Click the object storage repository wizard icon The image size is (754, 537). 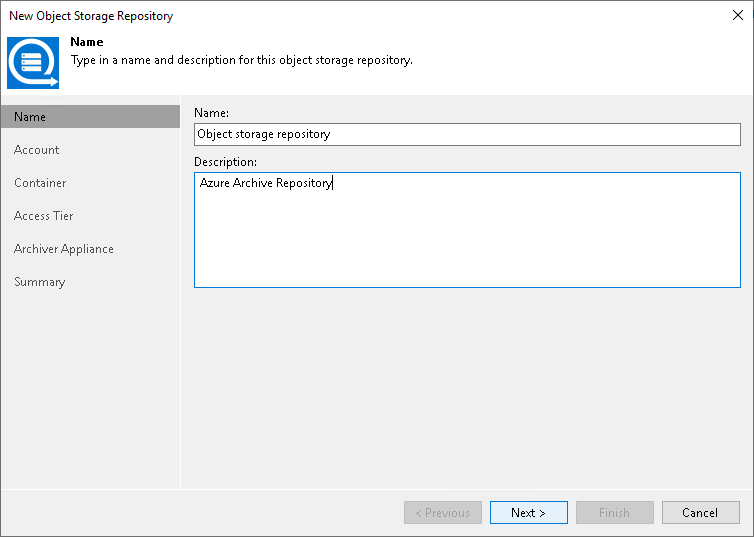coord(33,63)
